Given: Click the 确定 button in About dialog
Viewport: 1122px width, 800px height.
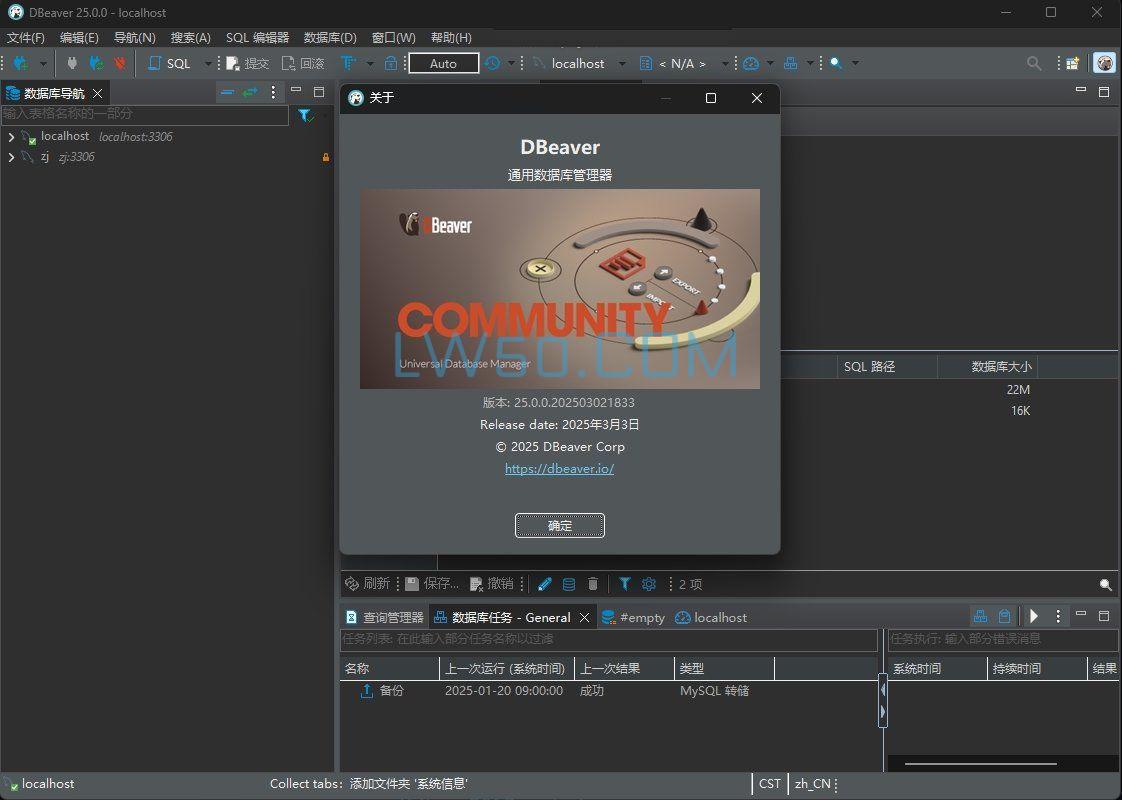Looking at the screenshot, I should point(560,526).
